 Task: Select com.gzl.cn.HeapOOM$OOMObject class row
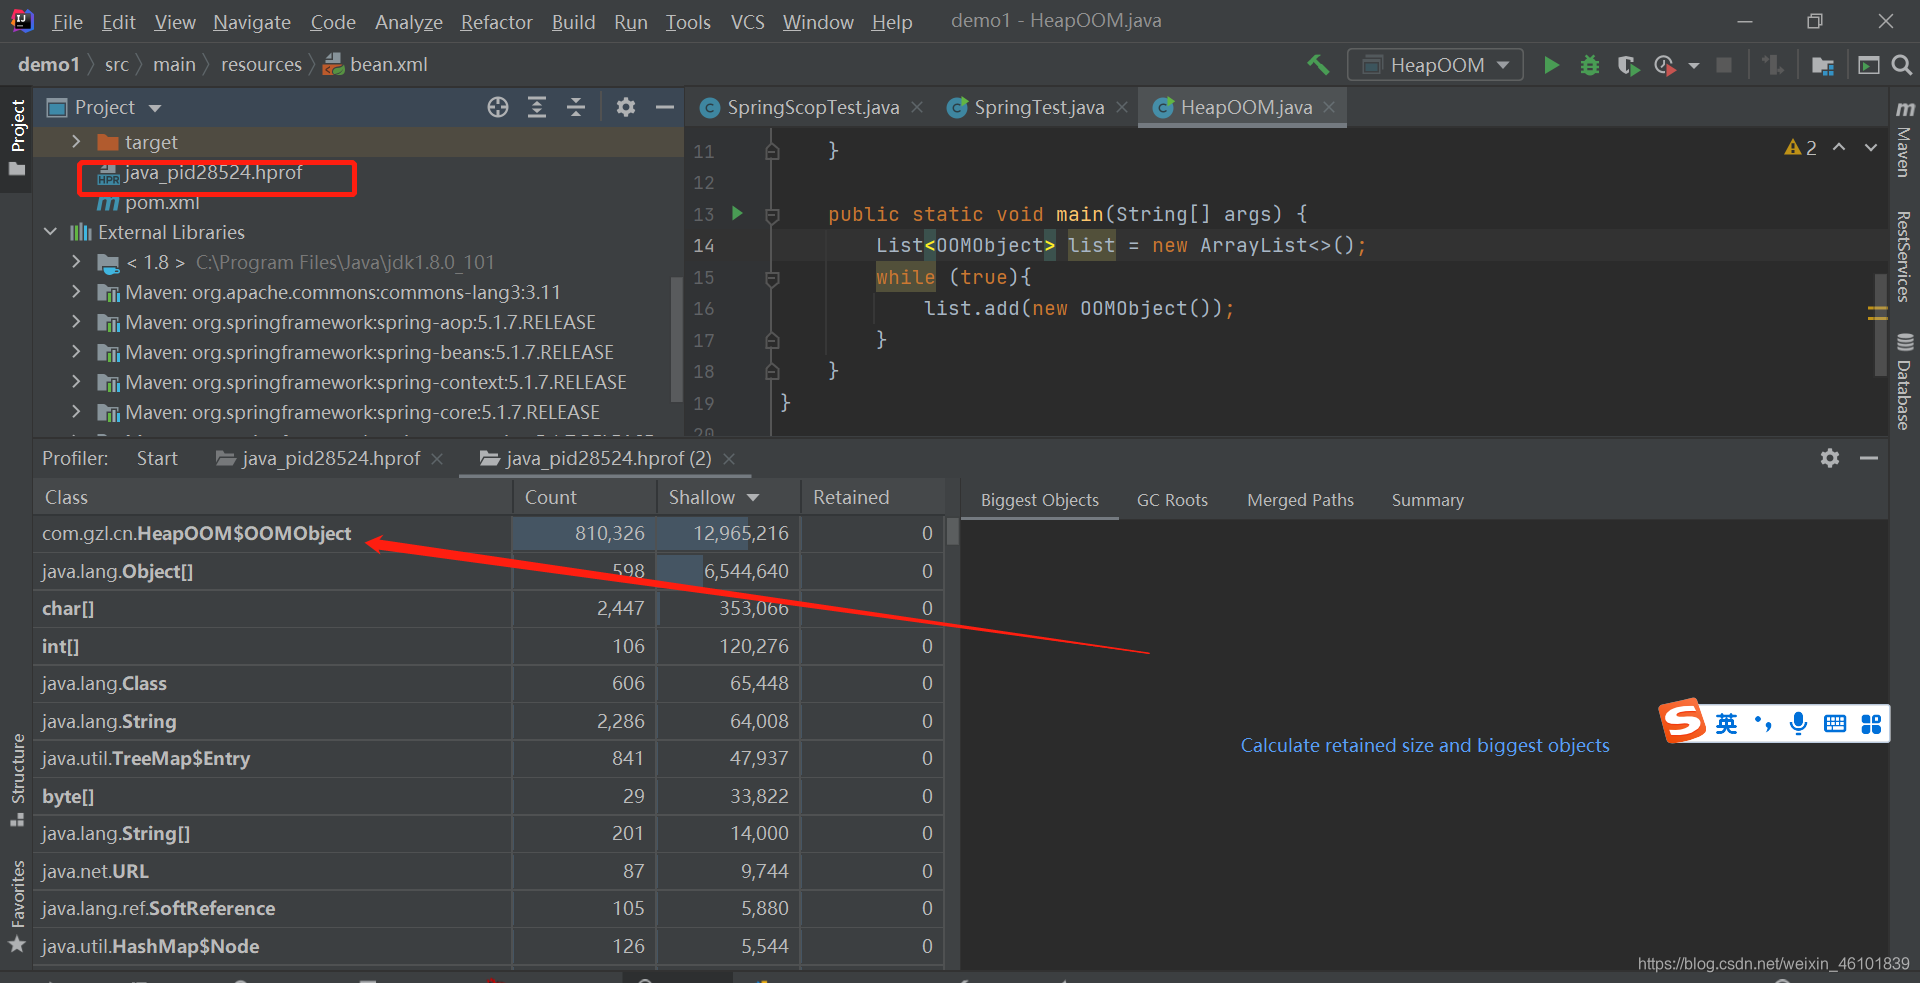tap(488, 534)
